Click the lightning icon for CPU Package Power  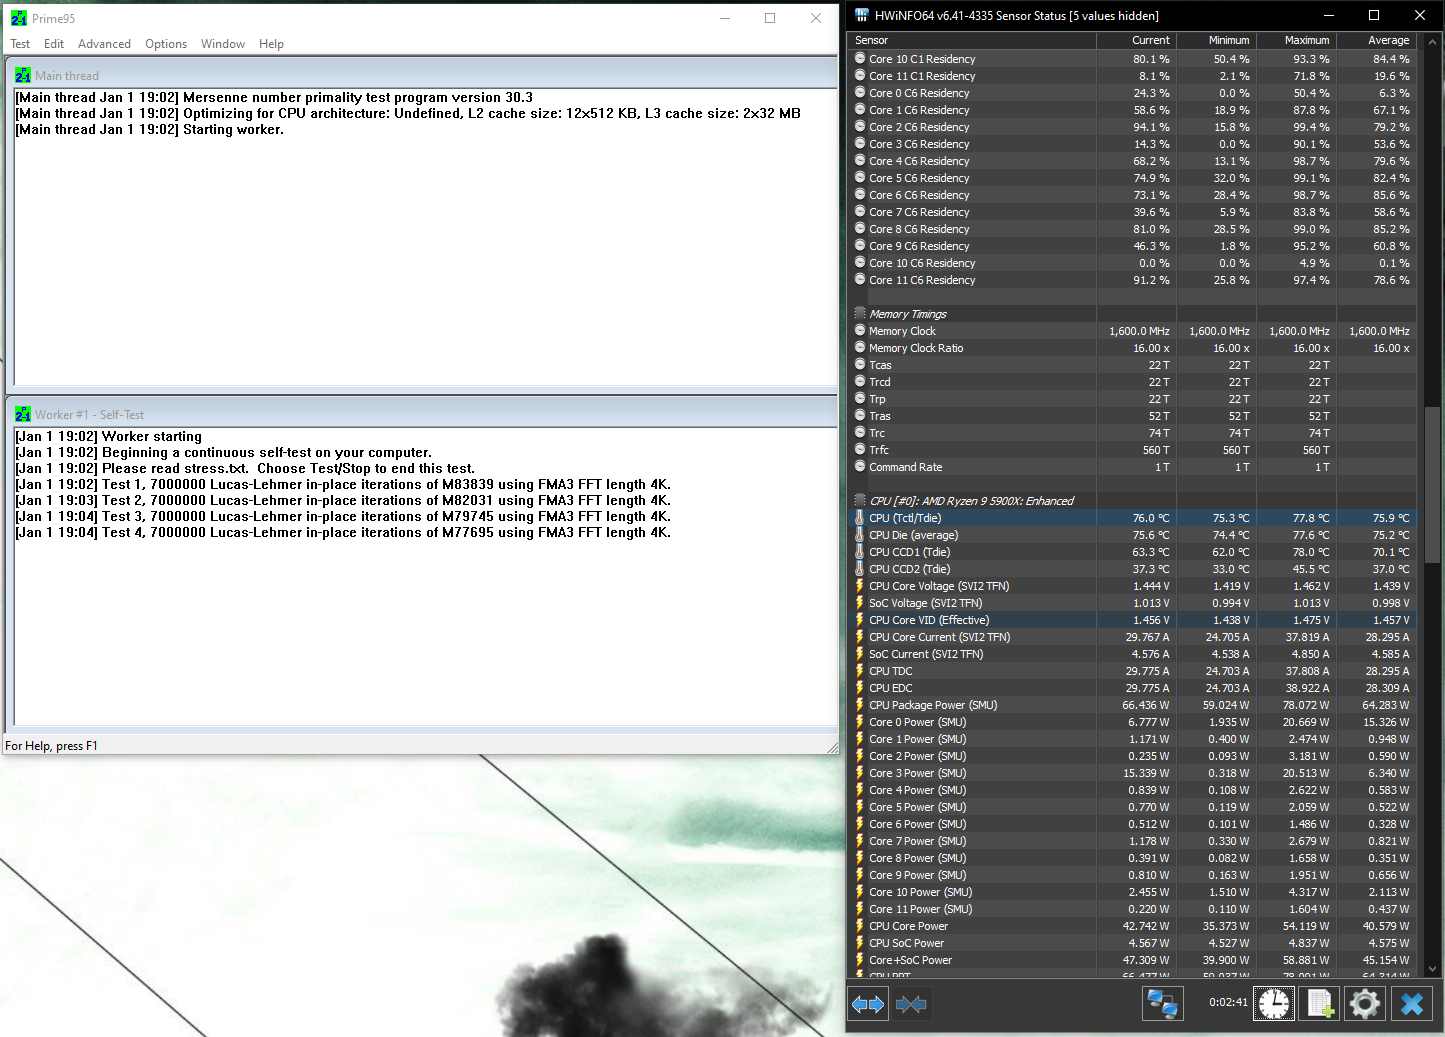[859, 705]
